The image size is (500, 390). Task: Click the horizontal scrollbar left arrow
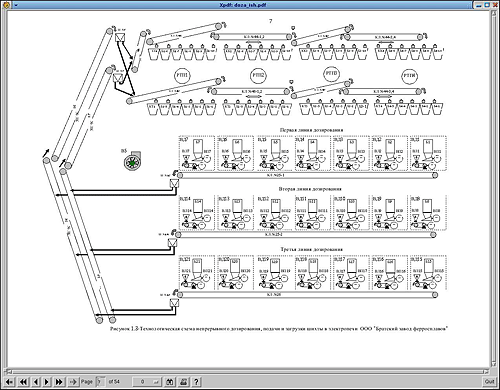pos(6,371)
